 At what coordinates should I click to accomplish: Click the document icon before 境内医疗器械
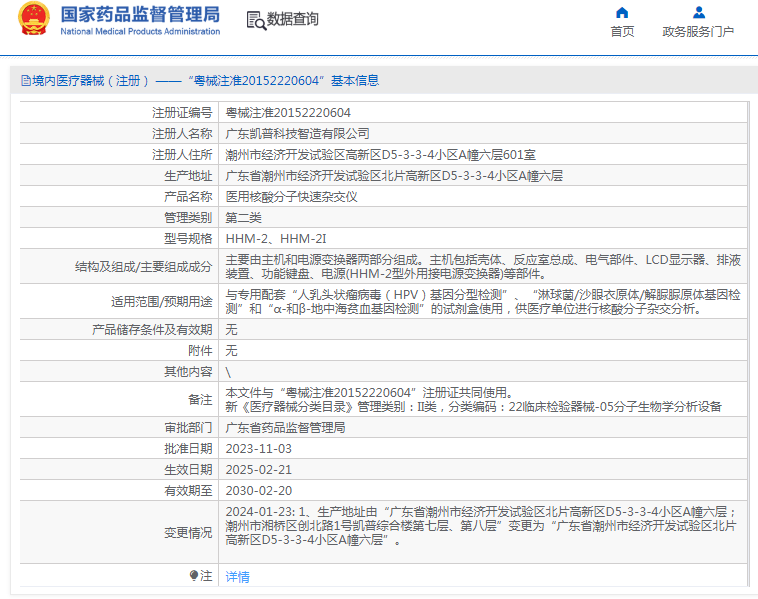(x=26, y=81)
